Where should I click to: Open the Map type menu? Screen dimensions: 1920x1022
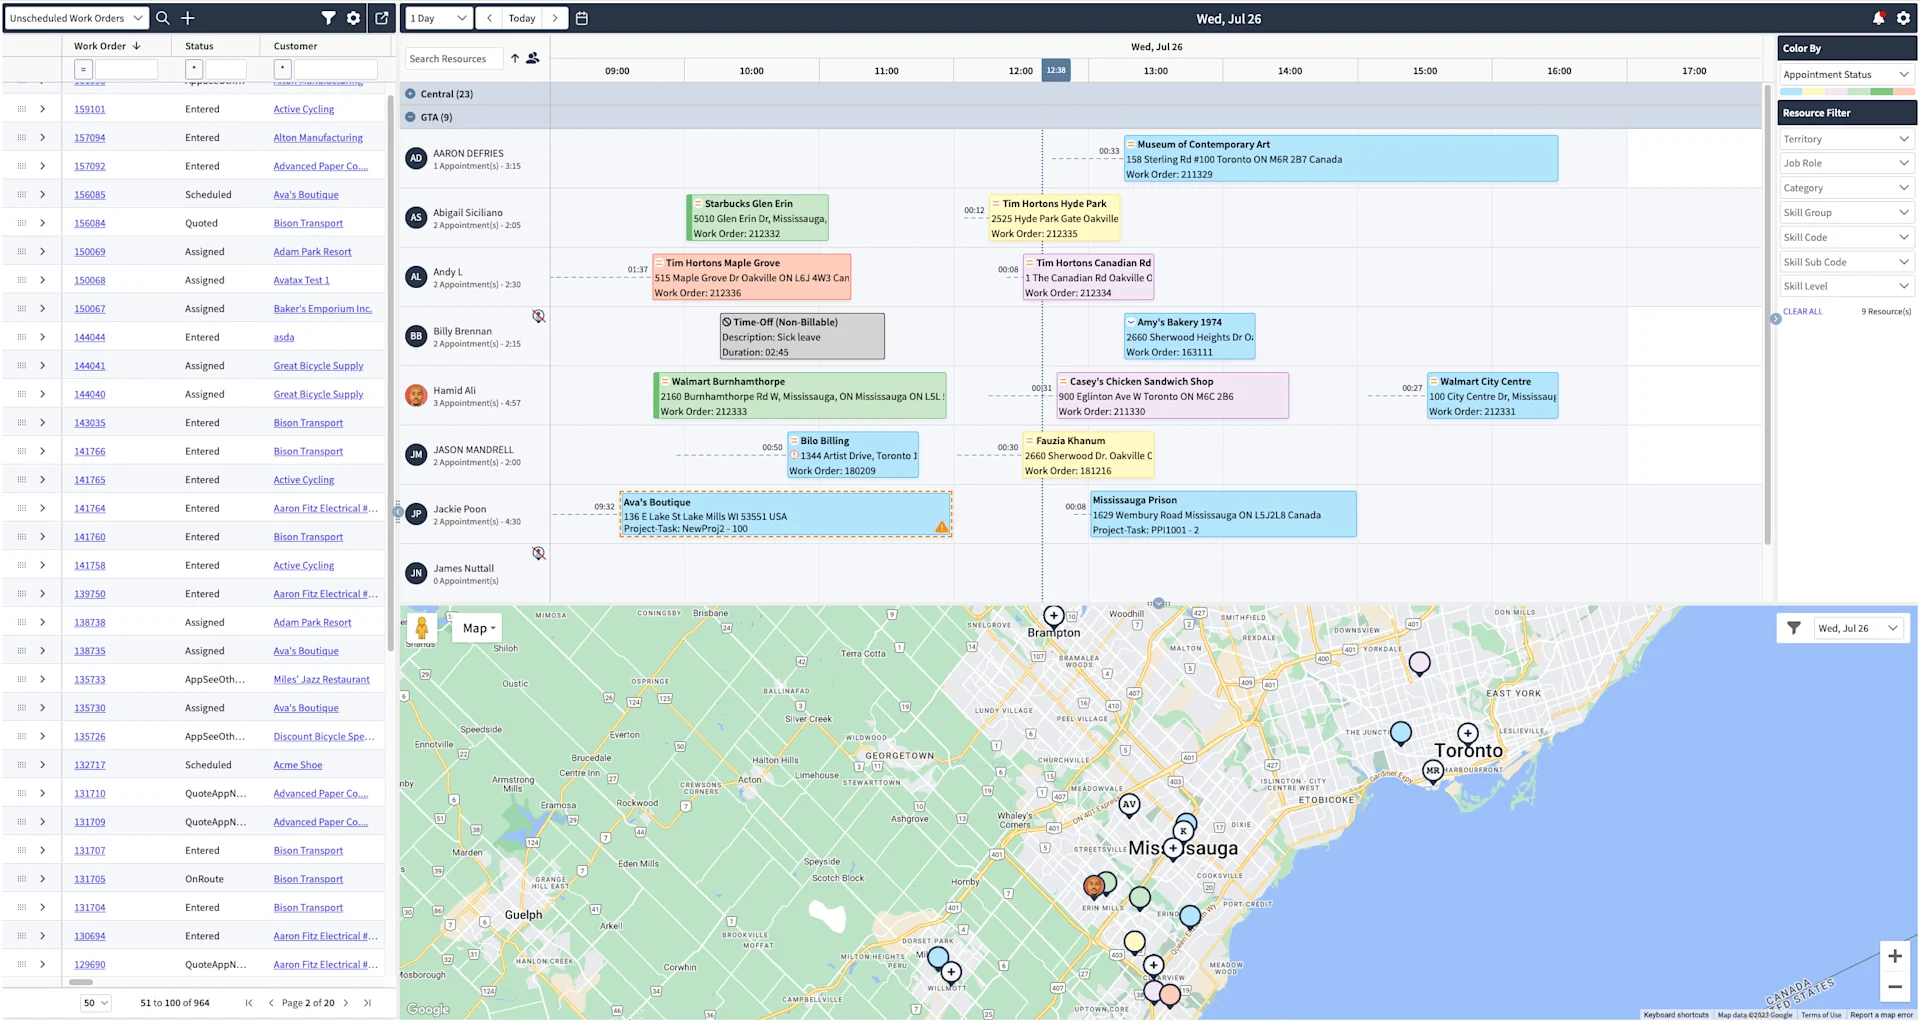(478, 628)
